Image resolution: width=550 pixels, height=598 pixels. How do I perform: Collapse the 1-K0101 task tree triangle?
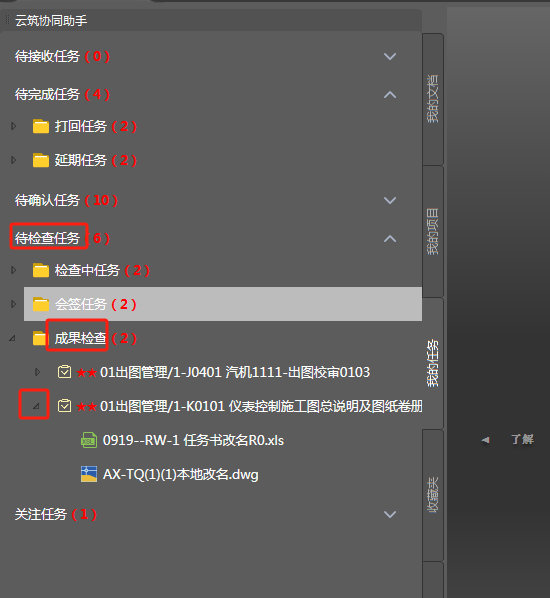[35, 406]
